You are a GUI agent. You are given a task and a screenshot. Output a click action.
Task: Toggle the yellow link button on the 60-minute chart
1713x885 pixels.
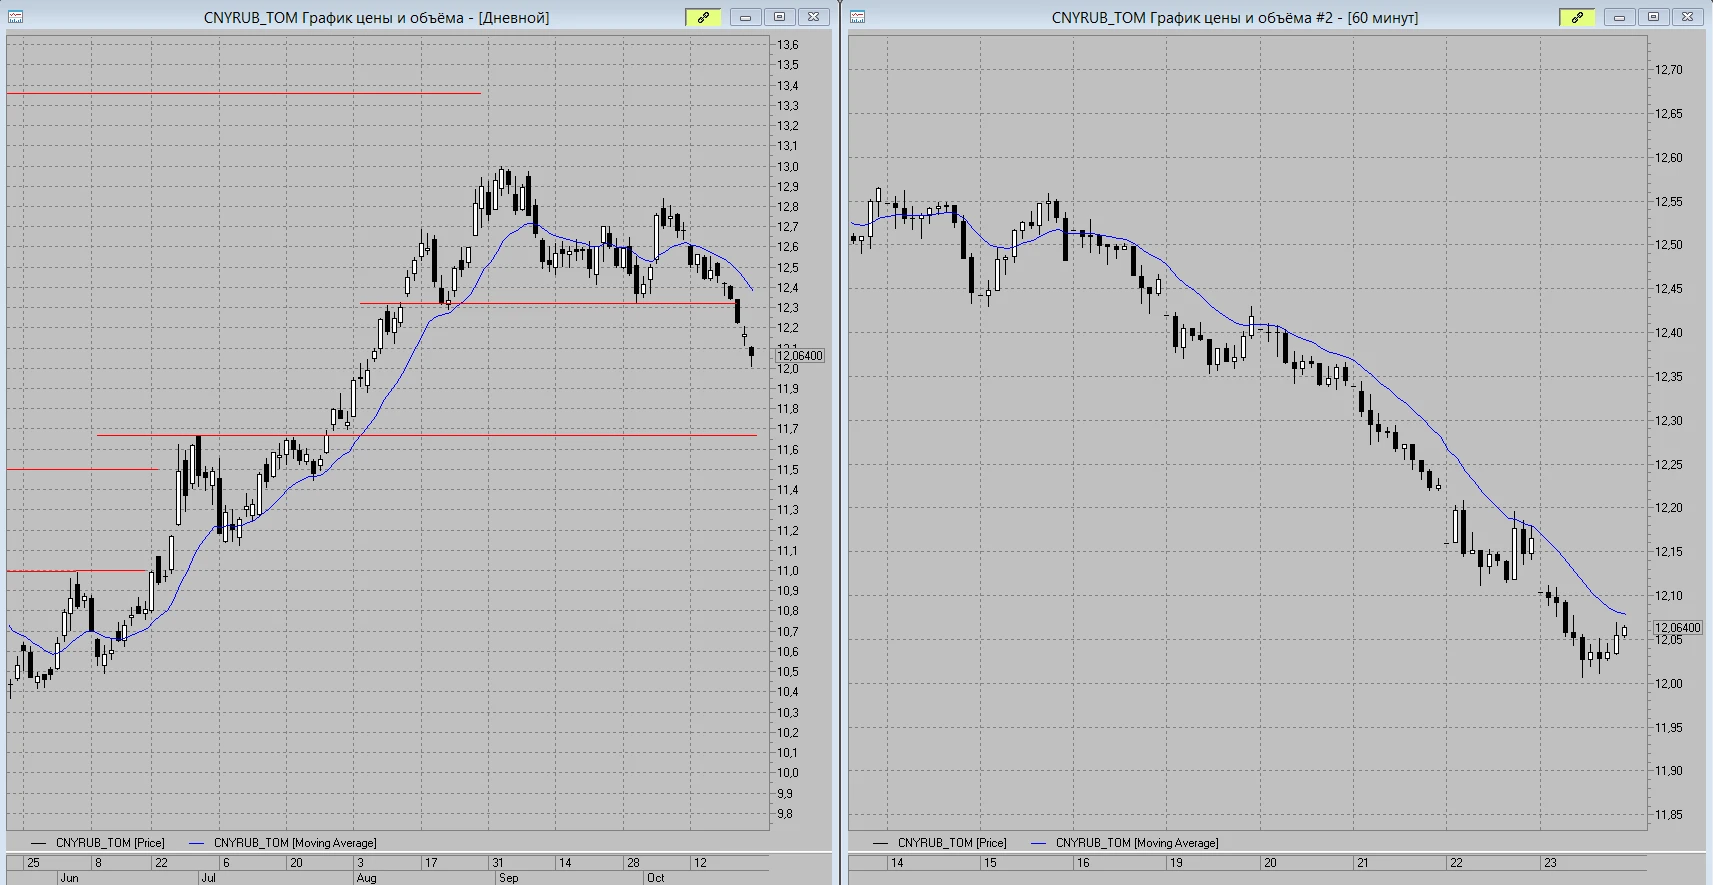pos(1577,17)
